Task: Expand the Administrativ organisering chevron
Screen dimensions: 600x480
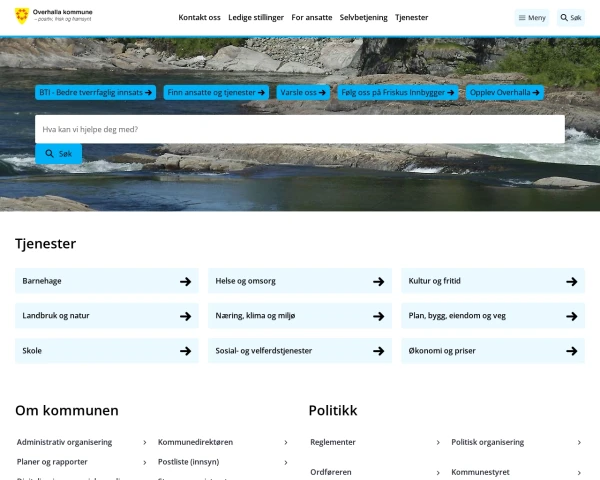Action: (x=145, y=442)
